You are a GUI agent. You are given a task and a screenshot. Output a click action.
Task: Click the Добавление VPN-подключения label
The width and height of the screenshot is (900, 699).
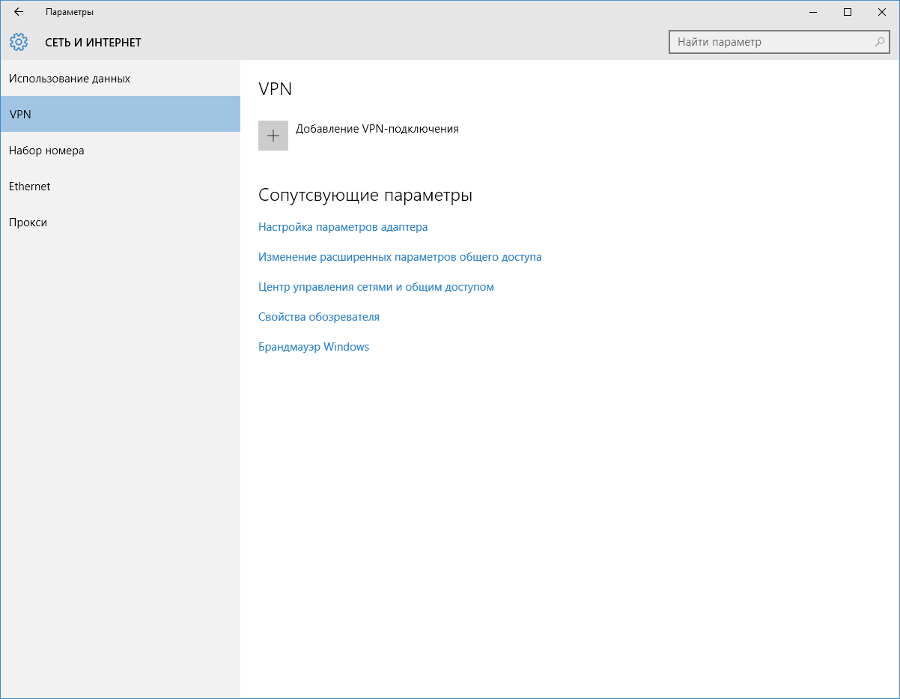(377, 129)
